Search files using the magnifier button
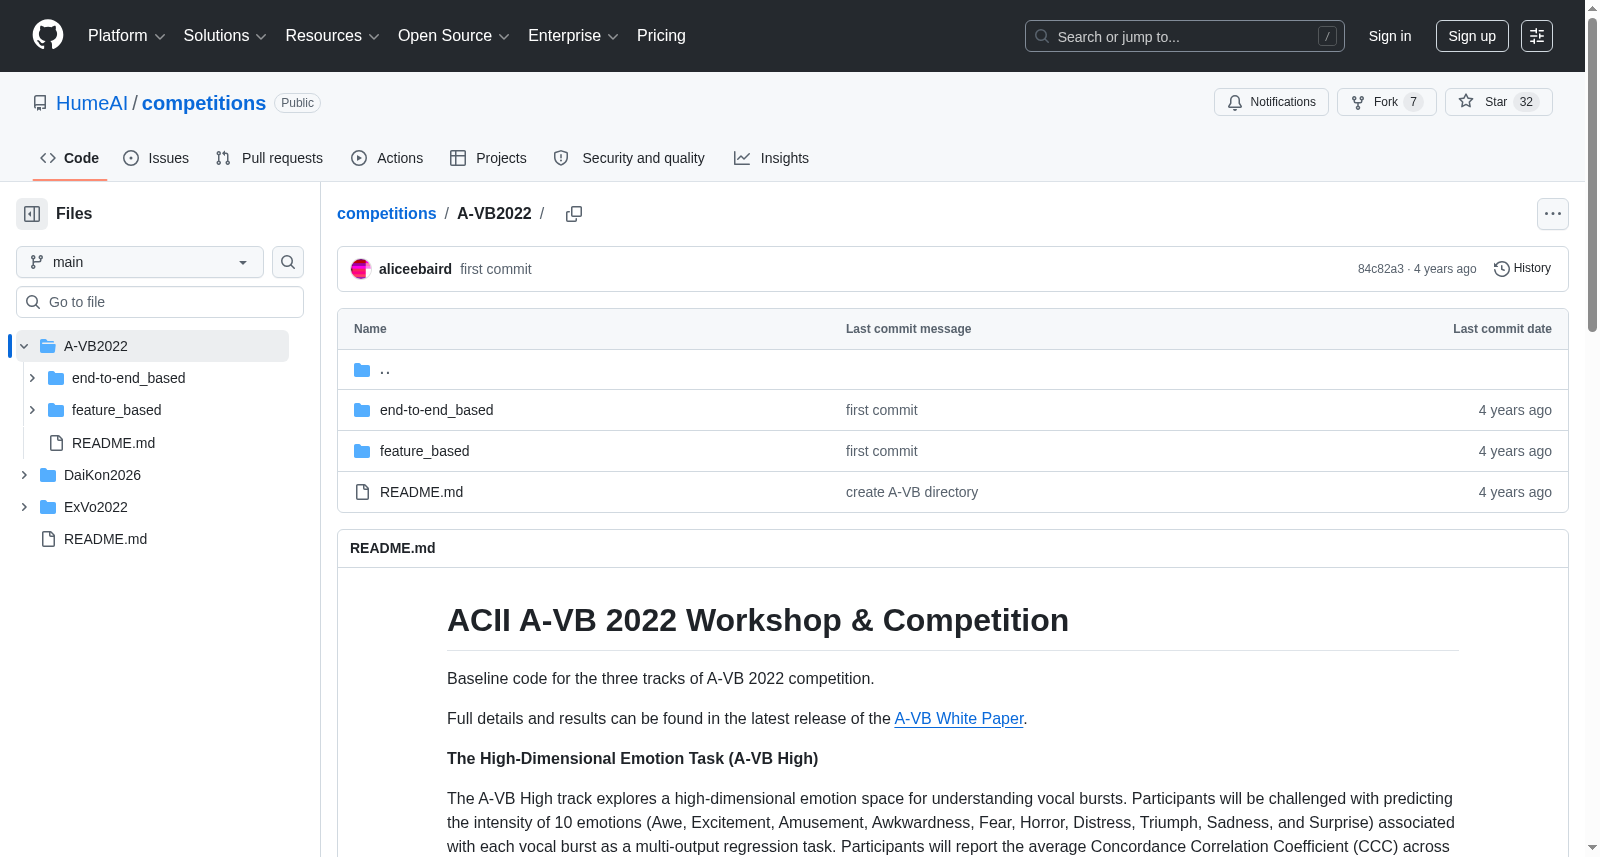Viewport: 1600px width, 857px height. (x=288, y=262)
